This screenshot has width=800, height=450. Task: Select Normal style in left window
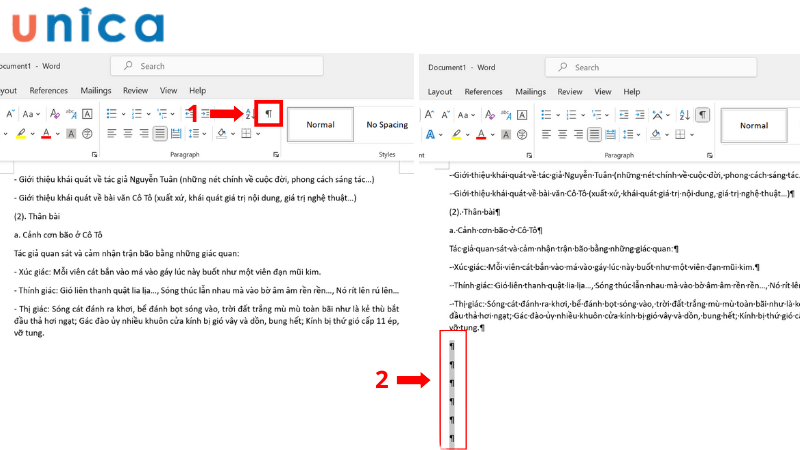[320, 124]
